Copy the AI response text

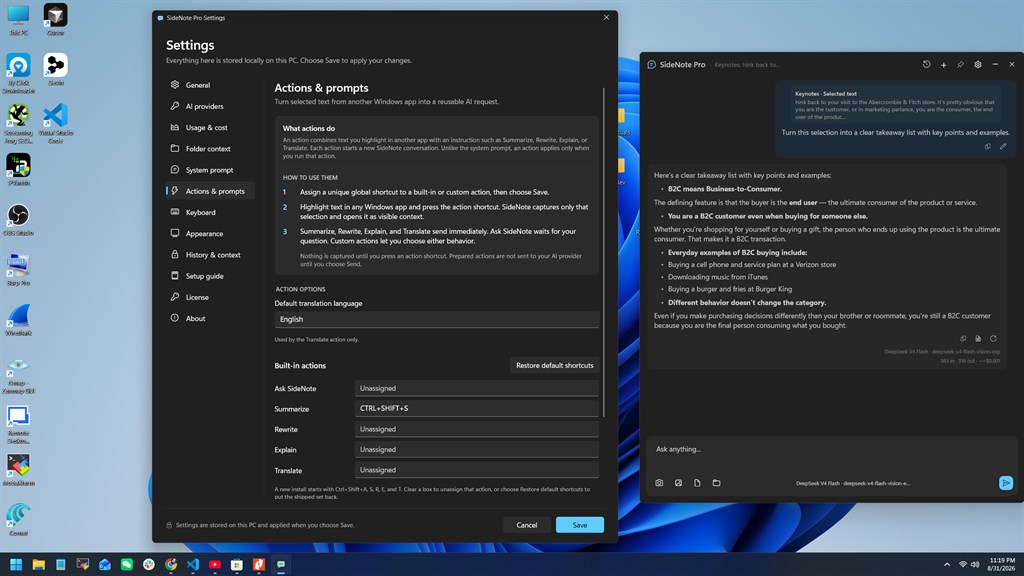point(963,338)
